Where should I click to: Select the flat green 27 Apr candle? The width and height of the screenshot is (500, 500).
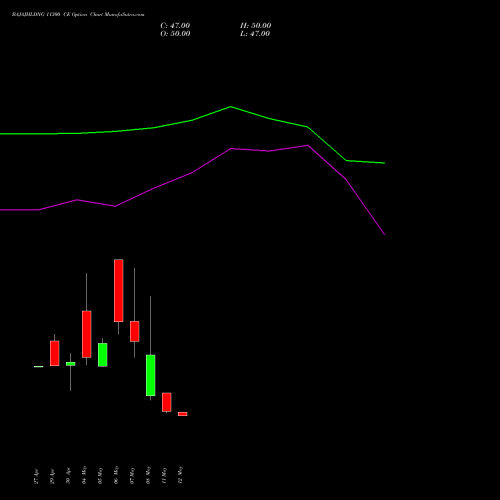pyautogui.click(x=39, y=367)
